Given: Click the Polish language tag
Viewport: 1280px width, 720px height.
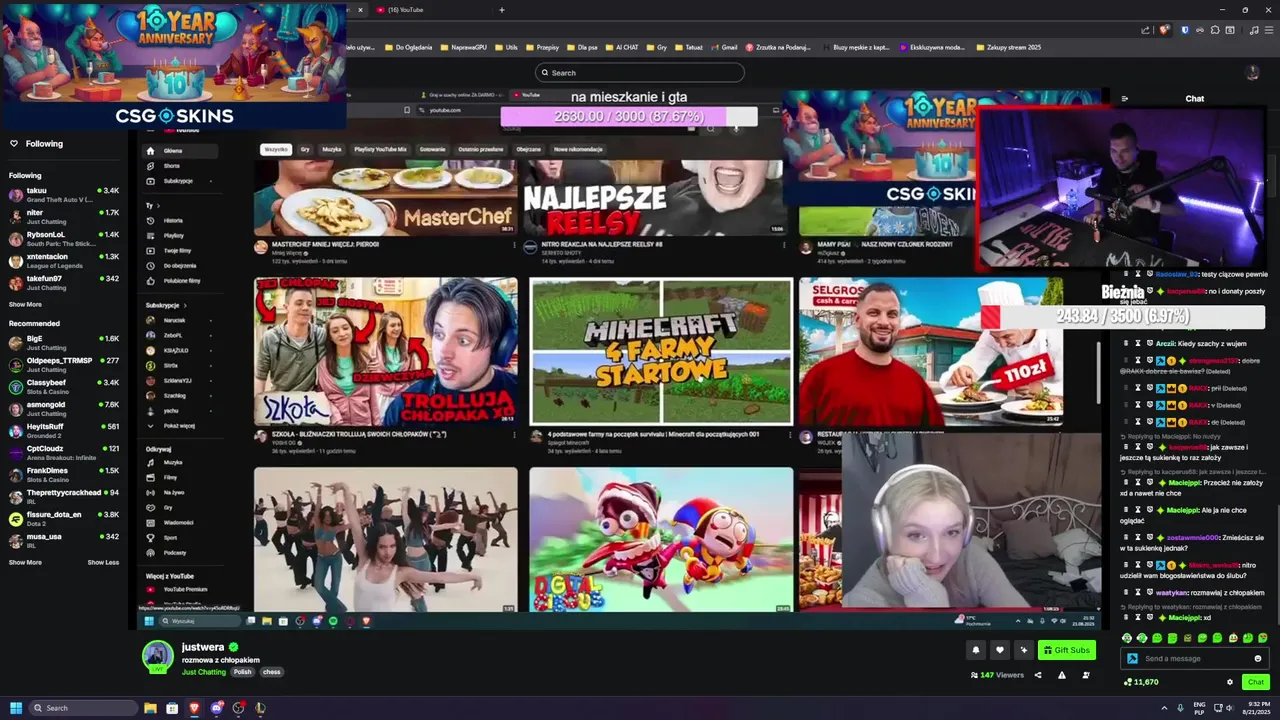Looking at the screenshot, I should [x=242, y=672].
